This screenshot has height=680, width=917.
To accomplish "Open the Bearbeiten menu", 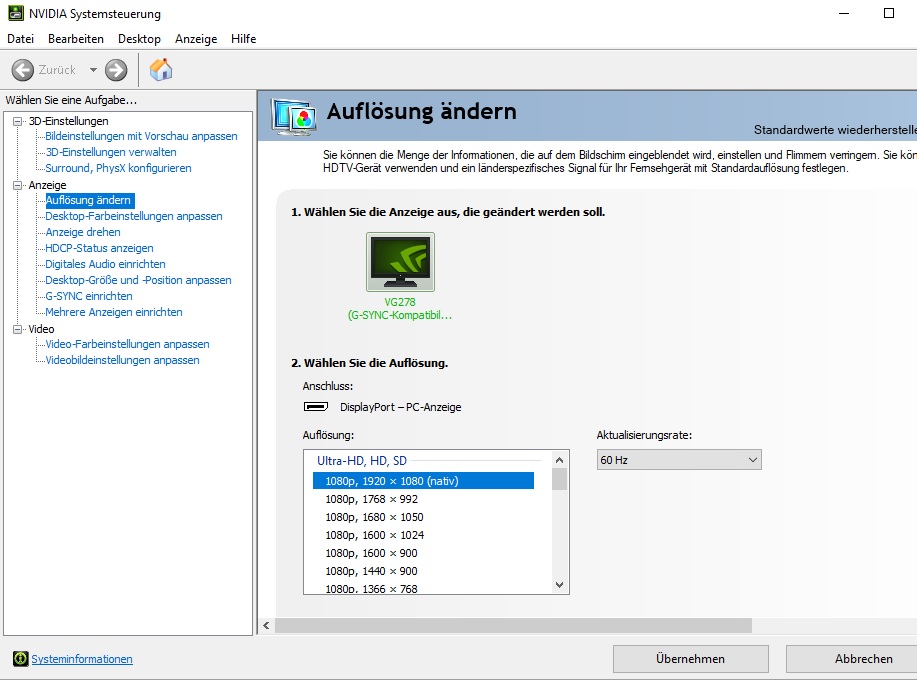I will (x=76, y=39).
